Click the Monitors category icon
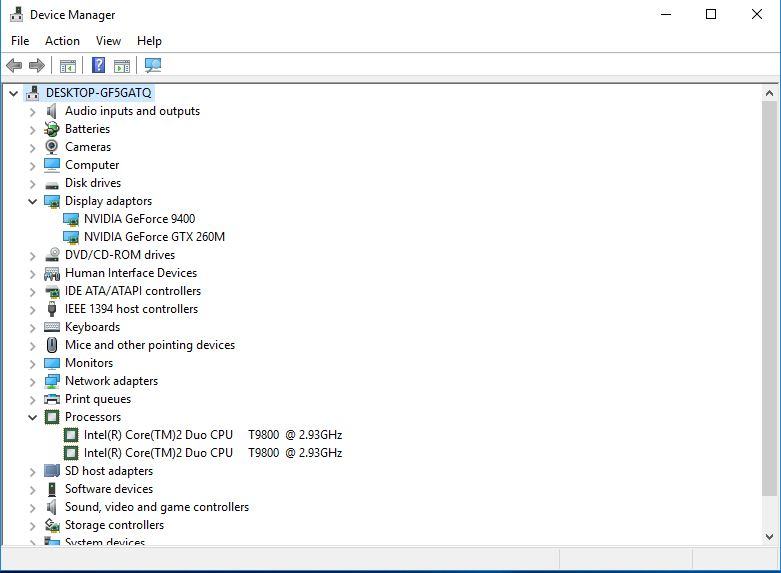This screenshot has height=573, width=781. [x=52, y=363]
